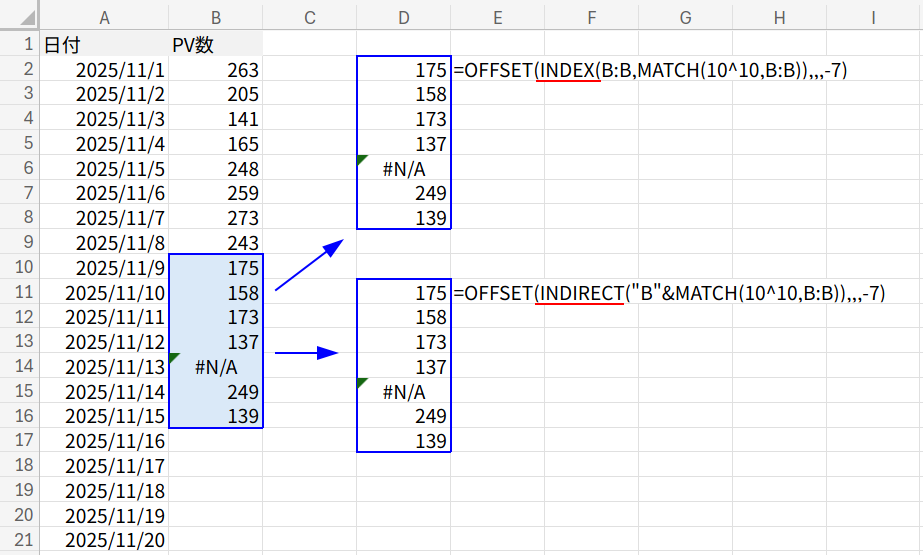Select the date cell 2025/11/1

coord(104,70)
